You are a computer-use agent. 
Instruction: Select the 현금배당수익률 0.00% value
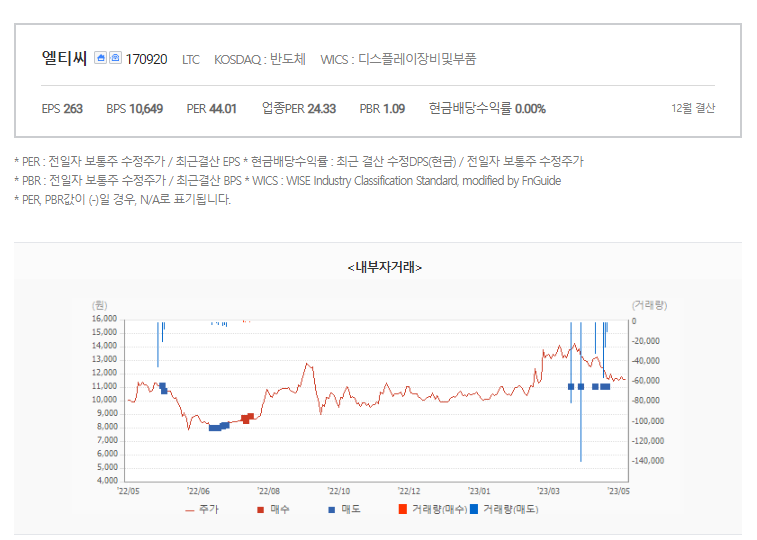click(487, 108)
